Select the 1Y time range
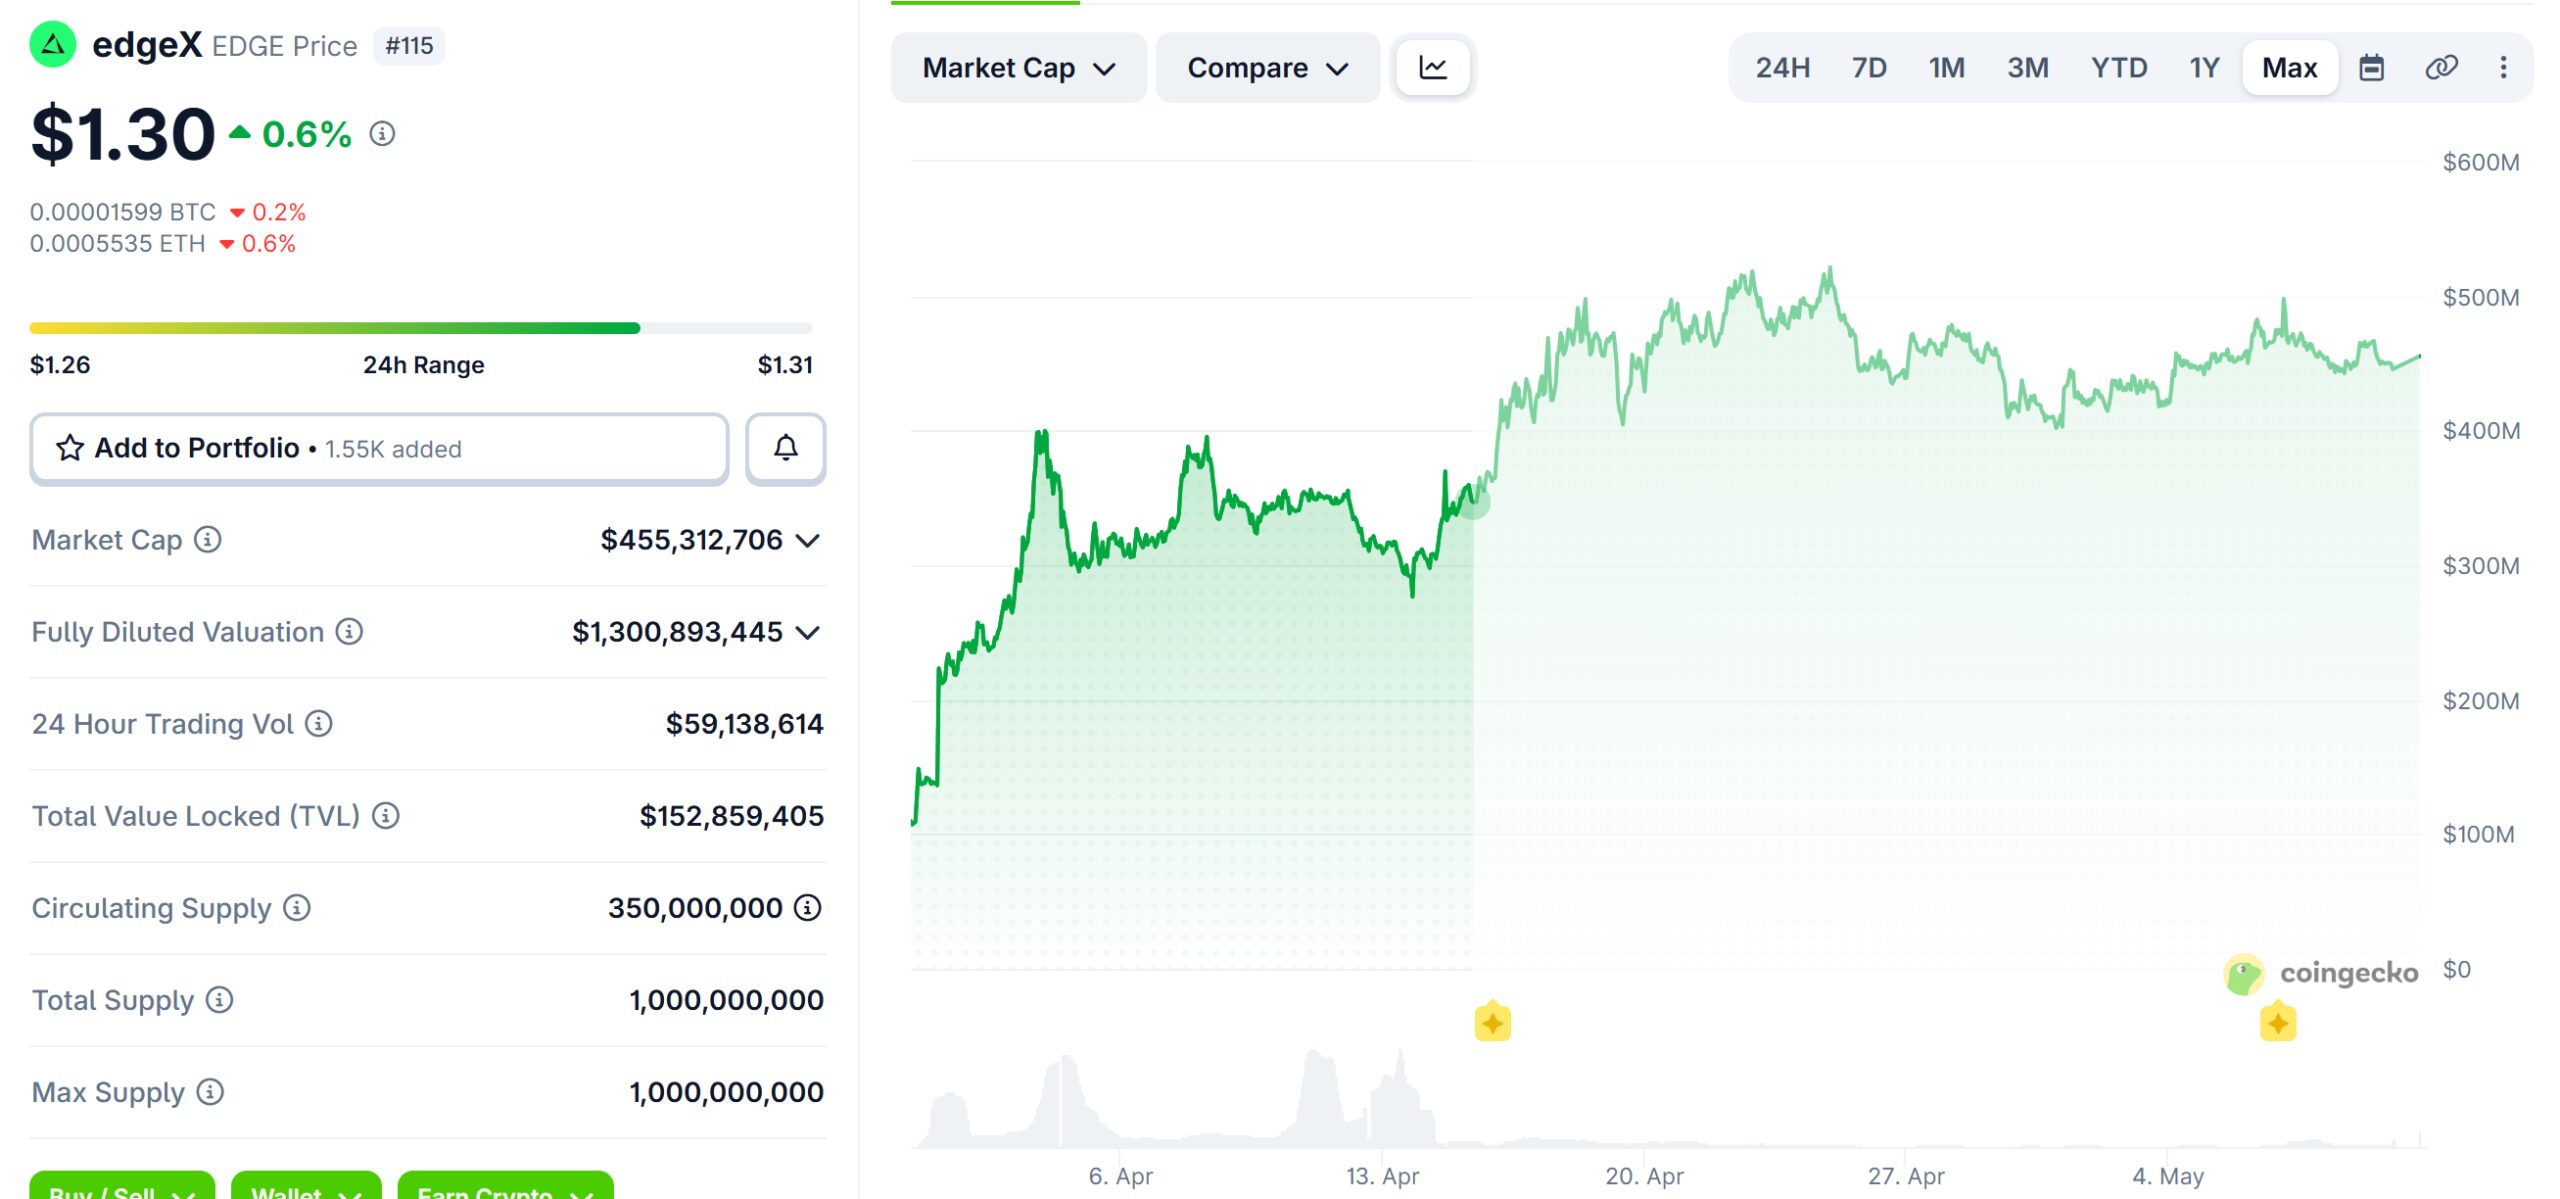Viewport: 2560px width, 1199px height. pos(2204,68)
